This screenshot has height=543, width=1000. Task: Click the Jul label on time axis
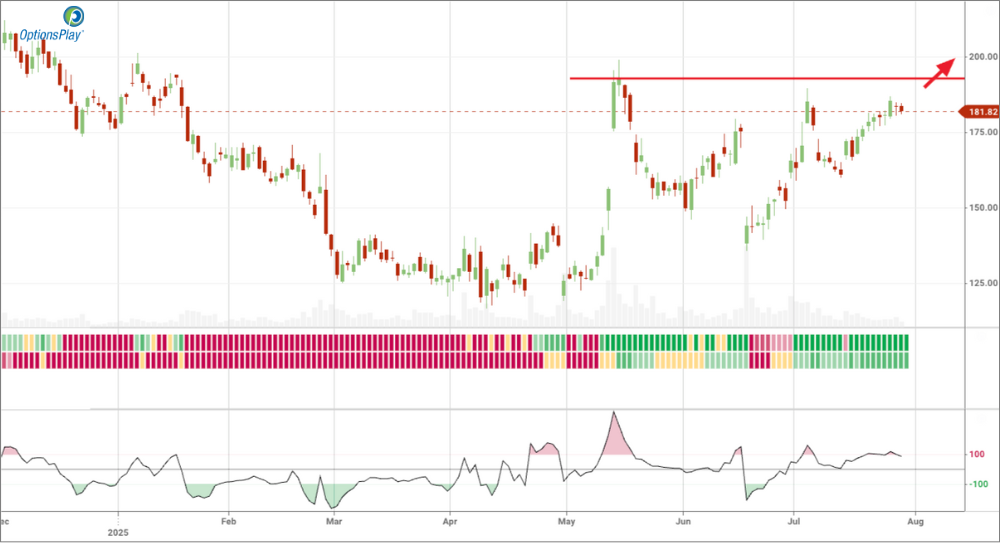coord(793,521)
